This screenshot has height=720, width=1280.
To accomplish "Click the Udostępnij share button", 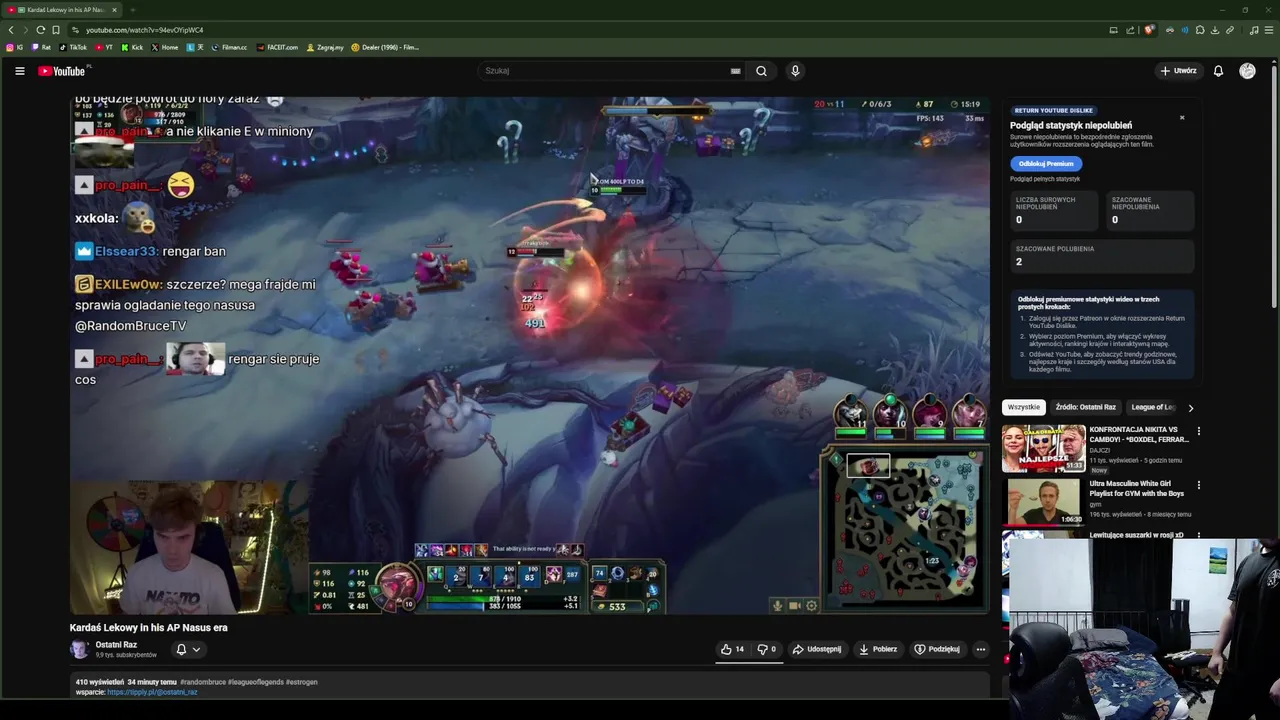I will (816, 649).
